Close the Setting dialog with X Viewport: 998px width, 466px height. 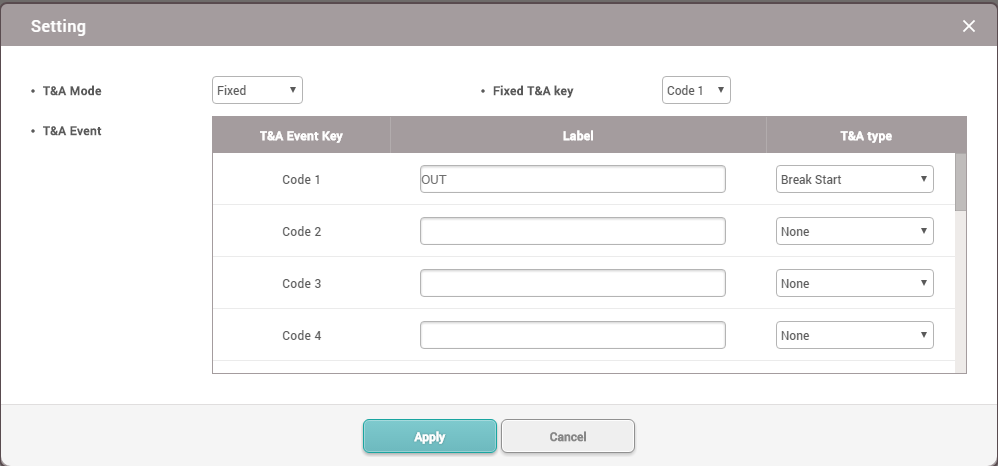[x=968, y=26]
